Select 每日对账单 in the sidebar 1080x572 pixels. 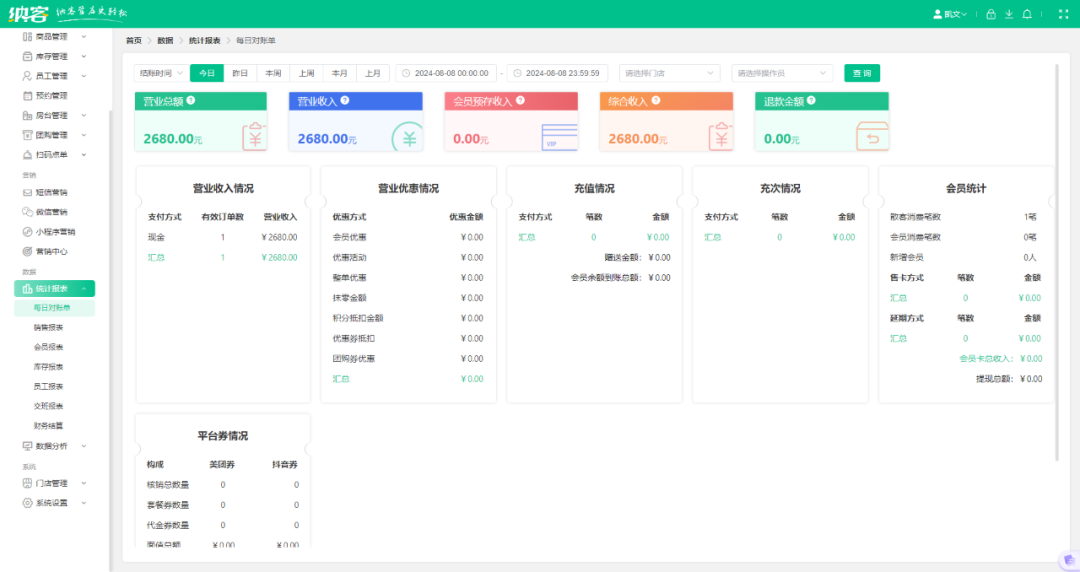click(54, 308)
